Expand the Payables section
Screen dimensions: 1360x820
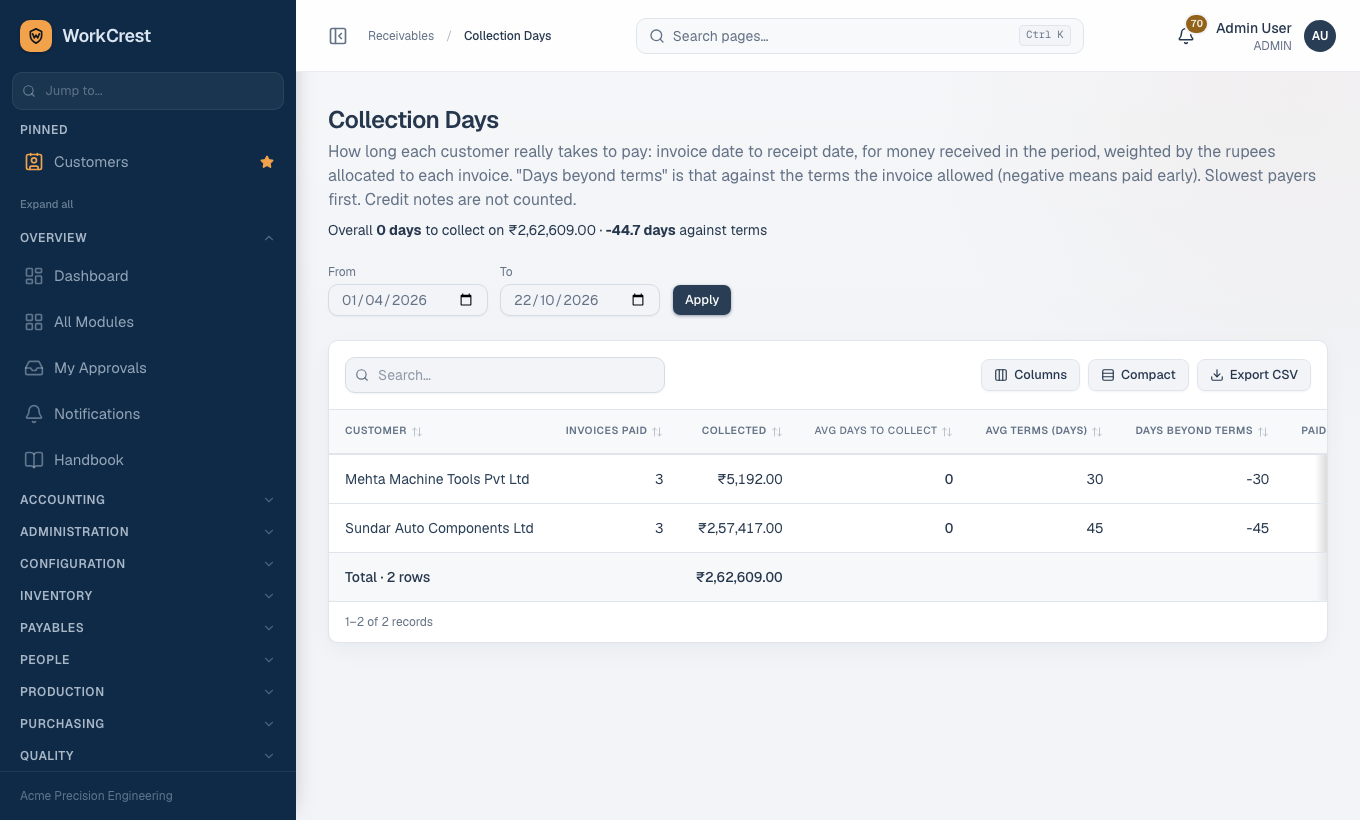tap(148, 628)
